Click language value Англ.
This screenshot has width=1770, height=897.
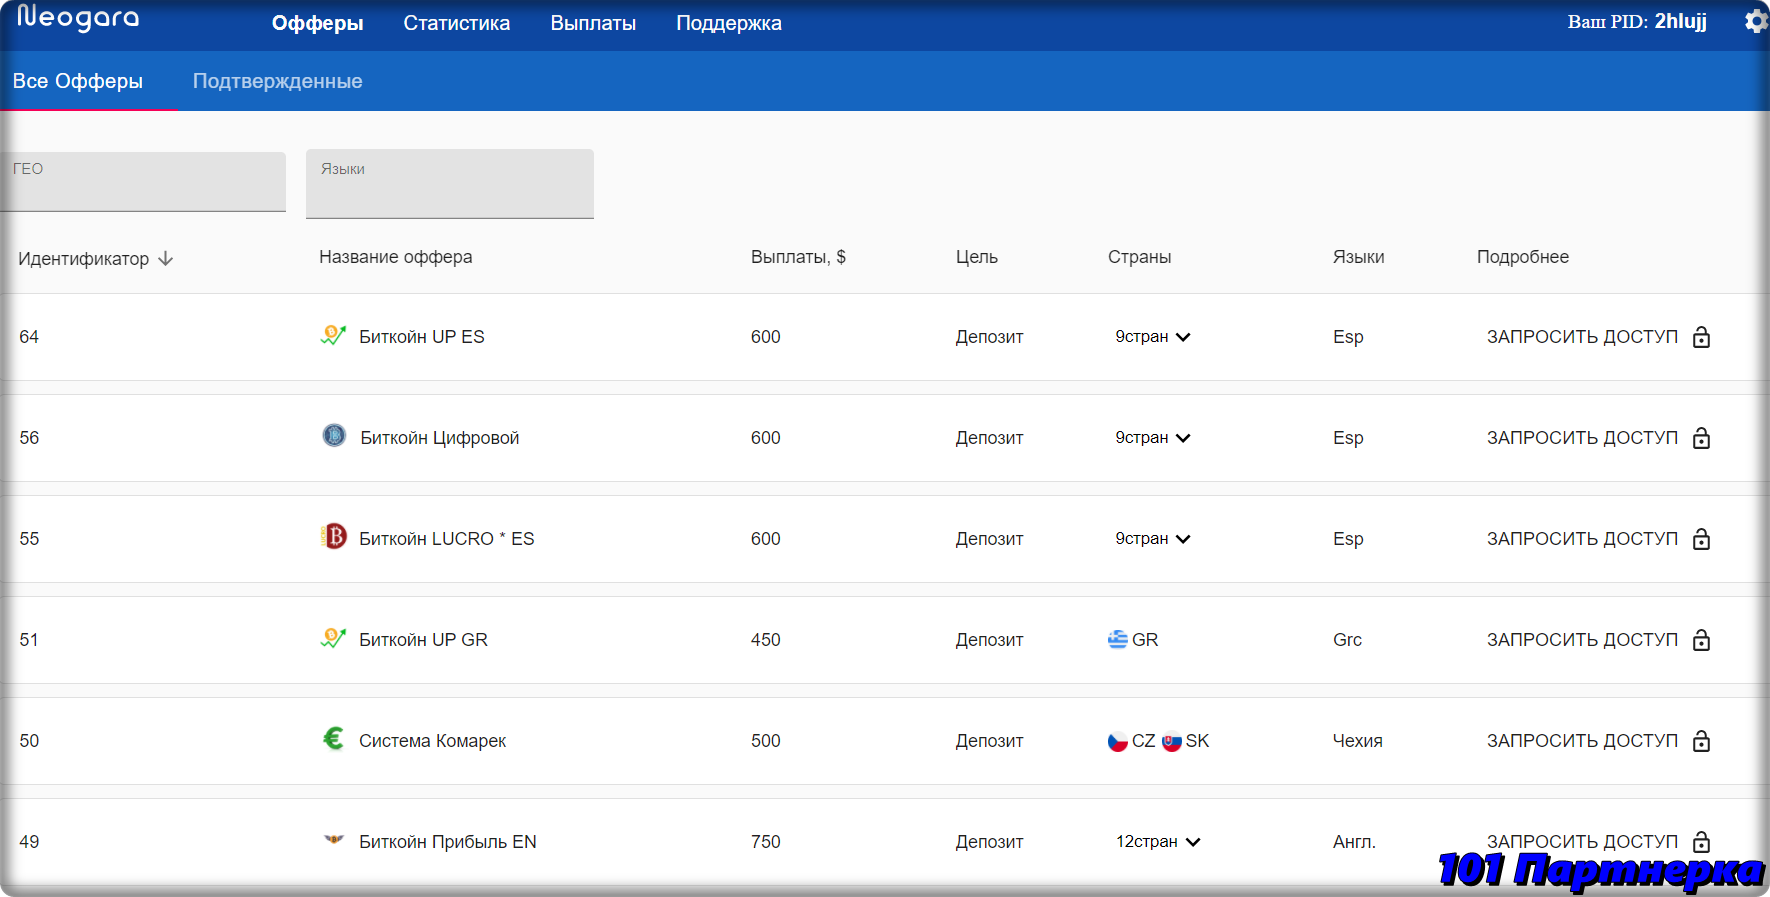[1354, 842]
